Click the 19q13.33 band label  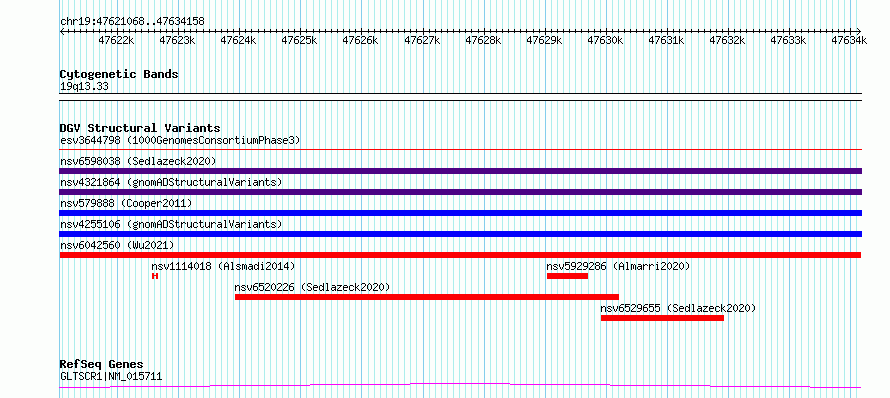(84, 86)
